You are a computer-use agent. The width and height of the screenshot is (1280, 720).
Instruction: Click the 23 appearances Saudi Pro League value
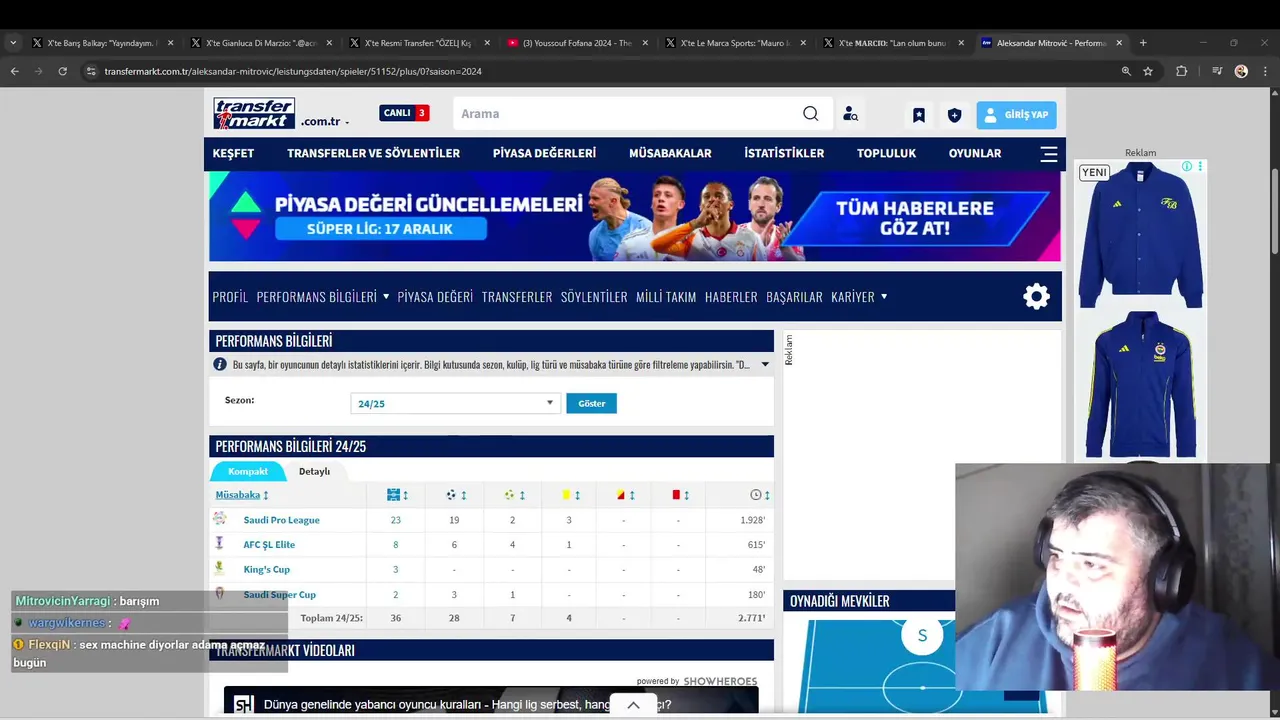click(396, 520)
